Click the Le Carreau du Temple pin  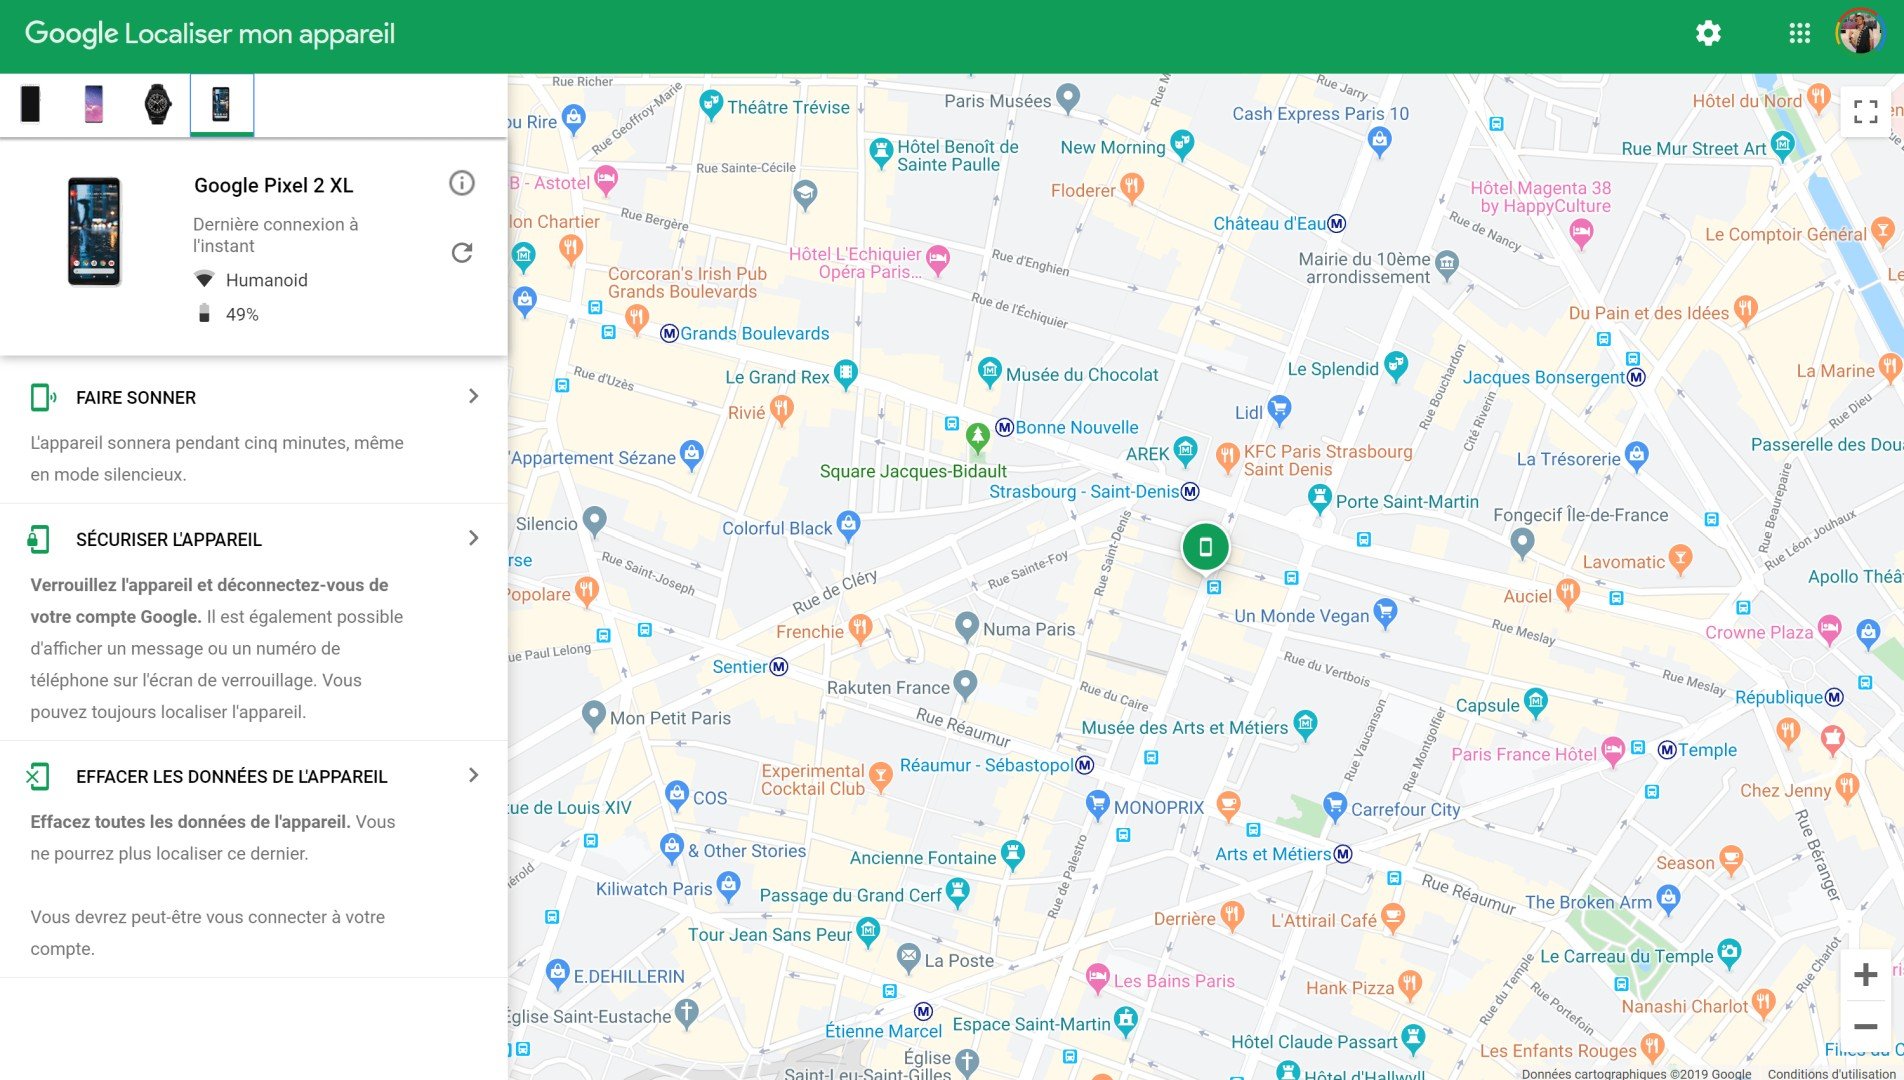[x=1729, y=953]
